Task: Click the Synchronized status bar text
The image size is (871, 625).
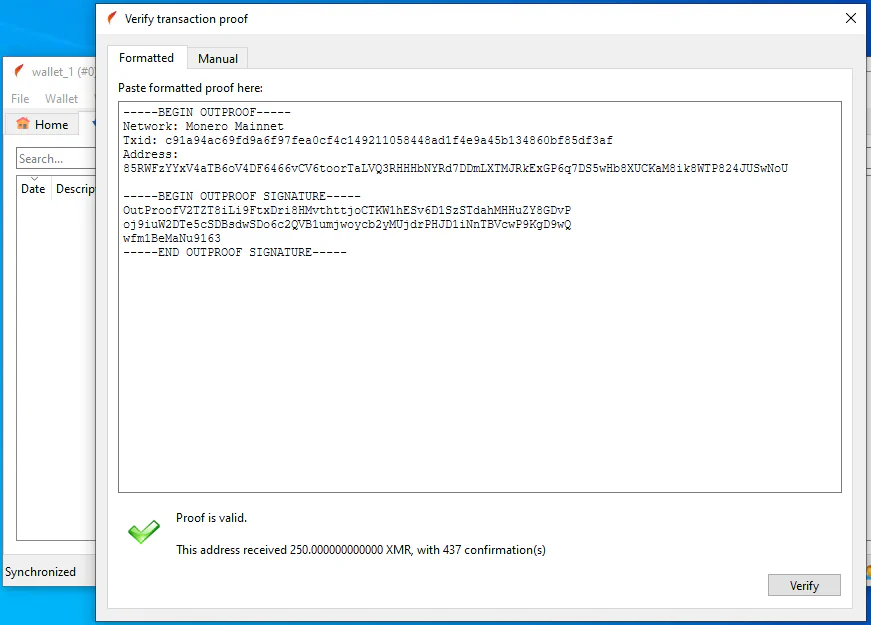Action: coord(40,572)
